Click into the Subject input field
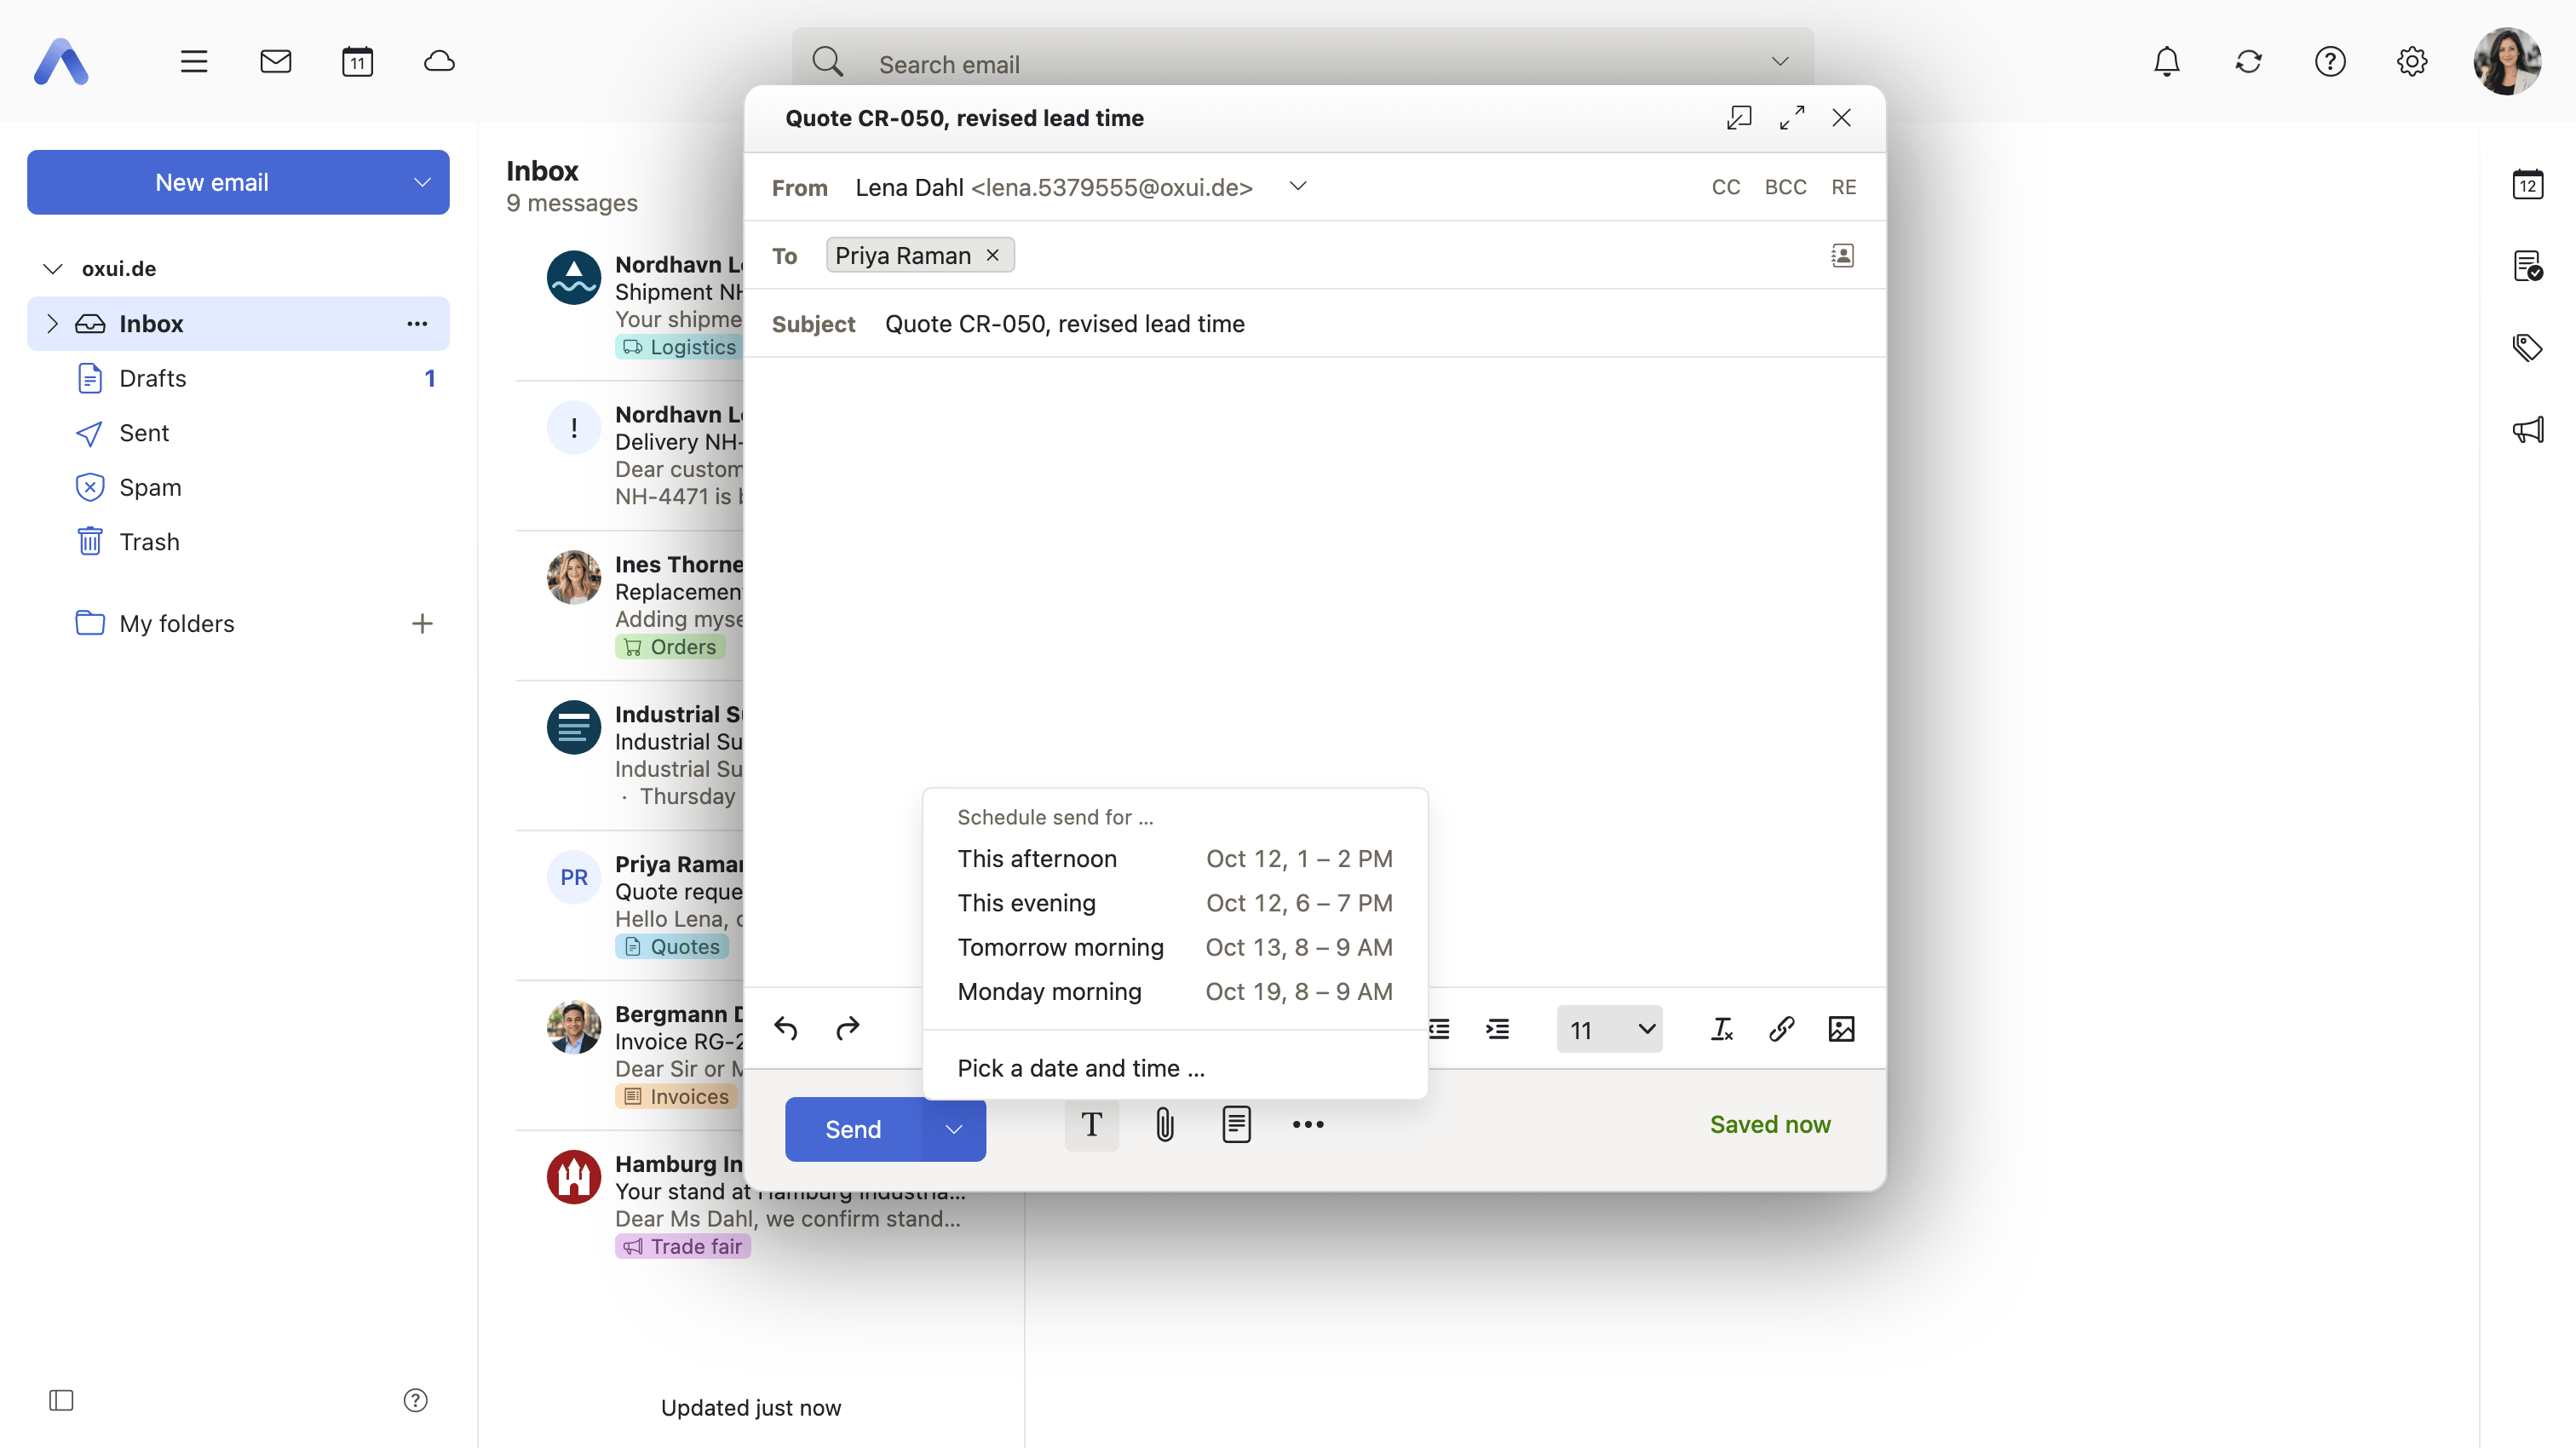Image resolution: width=2576 pixels, height=1448 pixels. click(1370, 324)
